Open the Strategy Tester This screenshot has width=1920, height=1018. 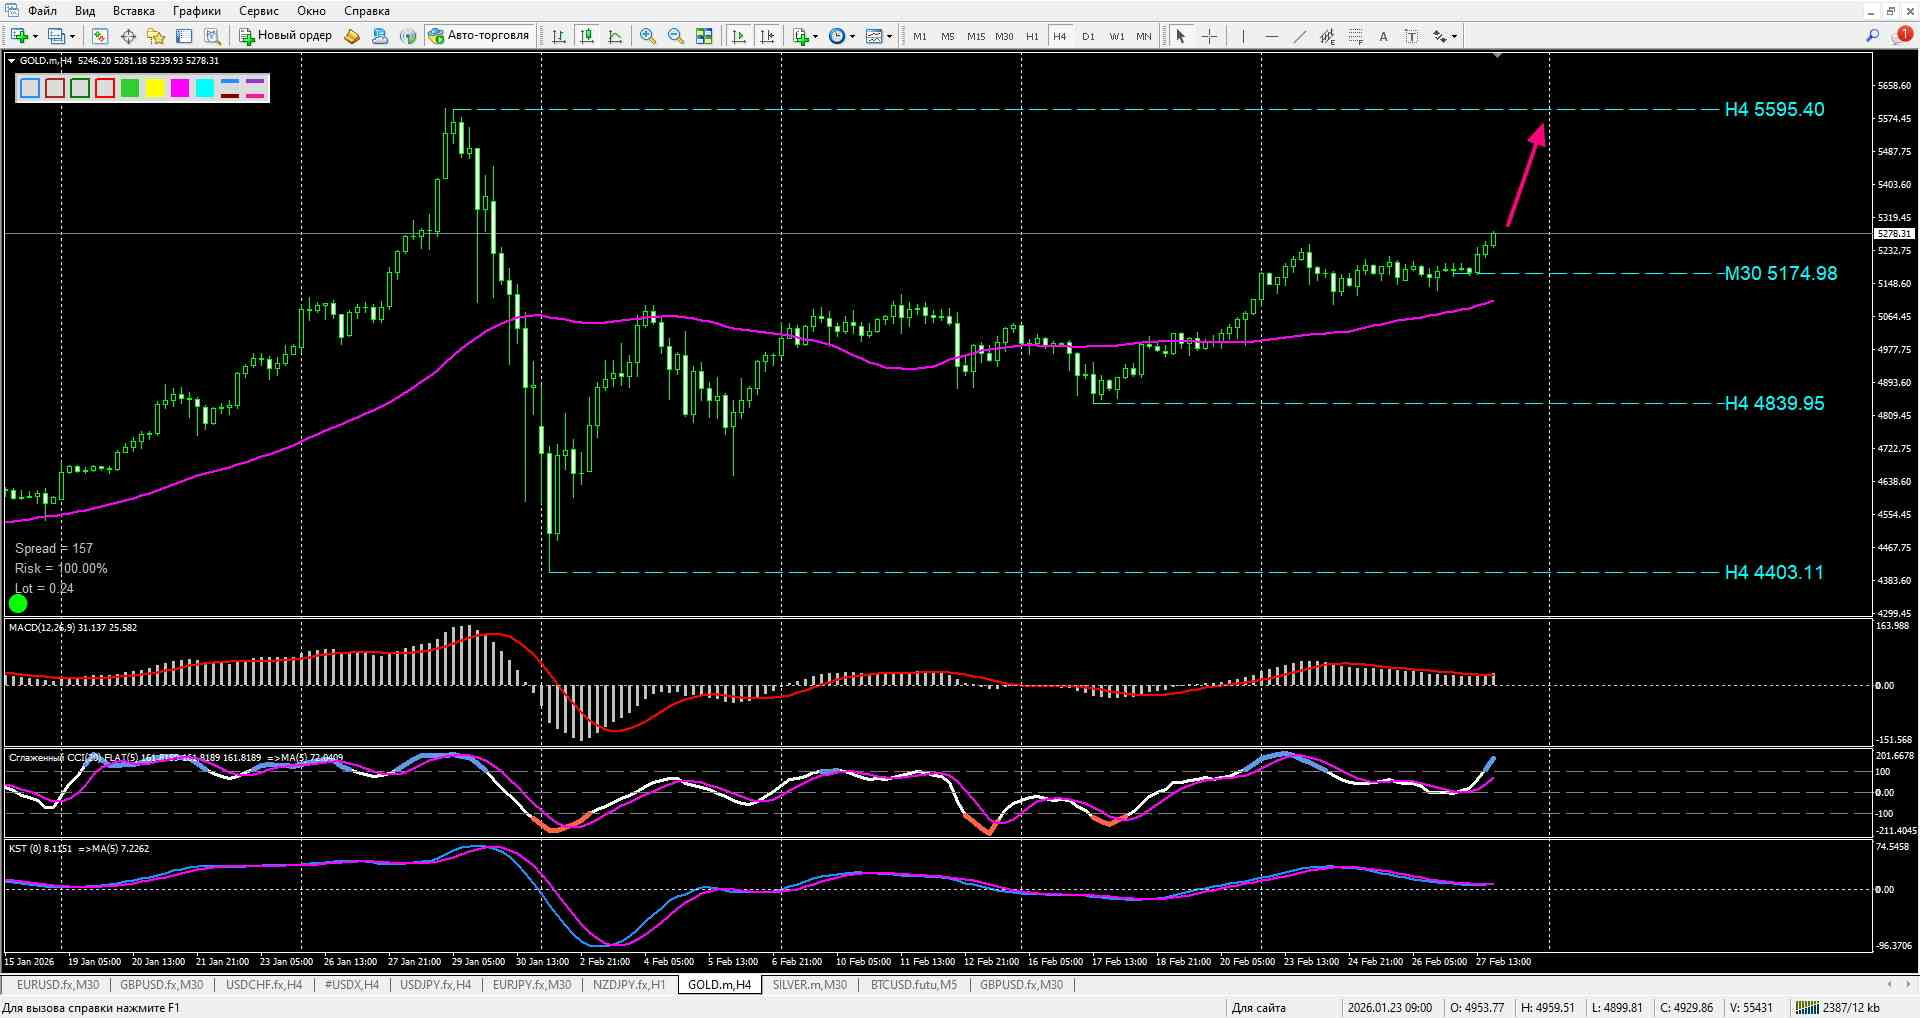click(212, 36)
